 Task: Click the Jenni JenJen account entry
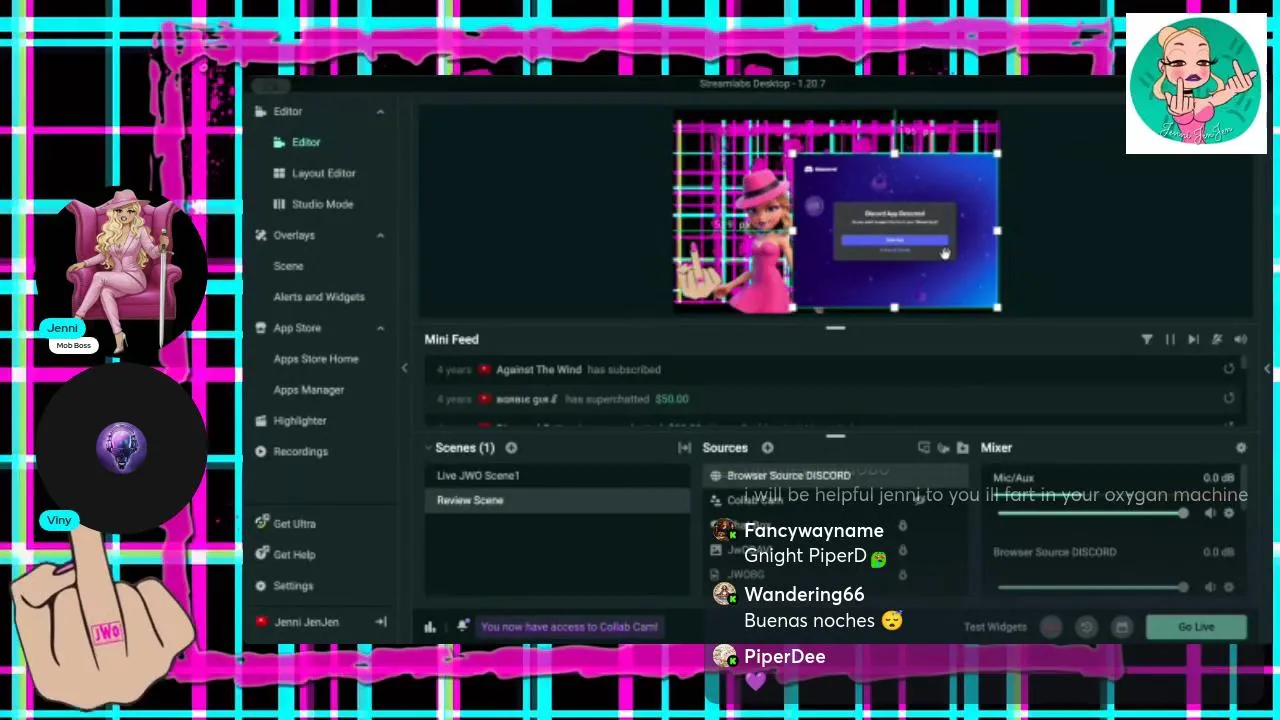tap(306, 622)
